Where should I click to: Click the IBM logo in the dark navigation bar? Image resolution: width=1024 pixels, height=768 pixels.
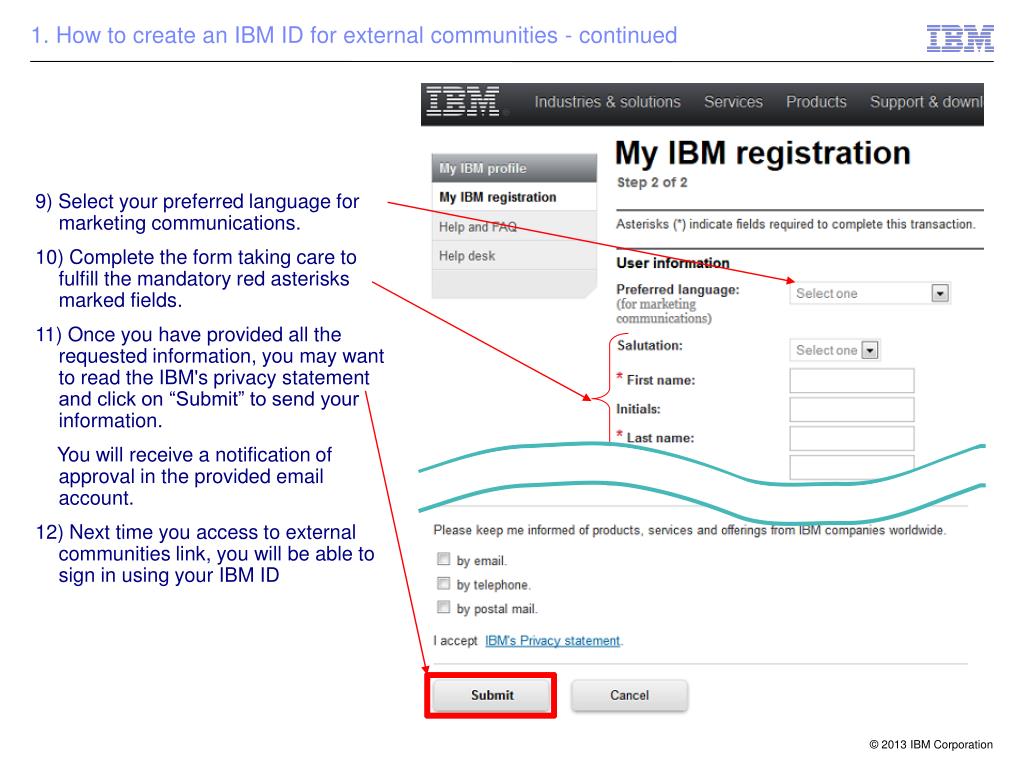462,102
